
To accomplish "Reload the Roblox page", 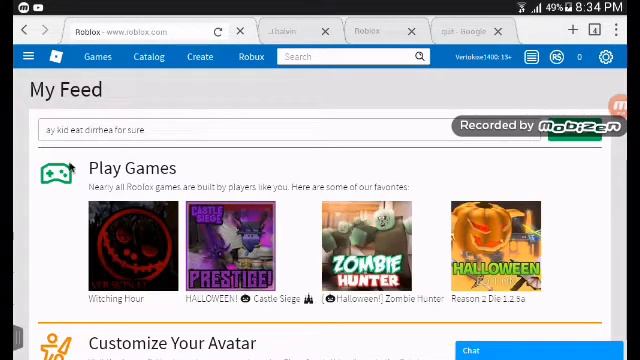I will tap(218, 32).
